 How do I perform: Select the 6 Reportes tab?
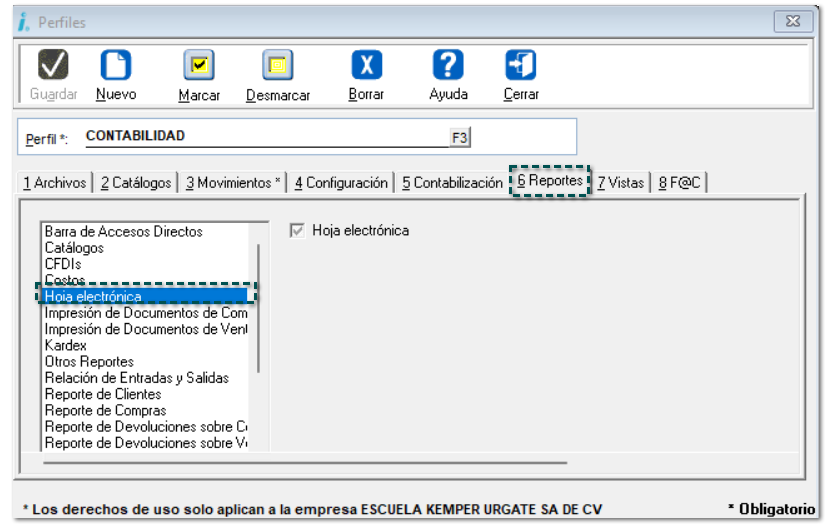tap(550, 181)
